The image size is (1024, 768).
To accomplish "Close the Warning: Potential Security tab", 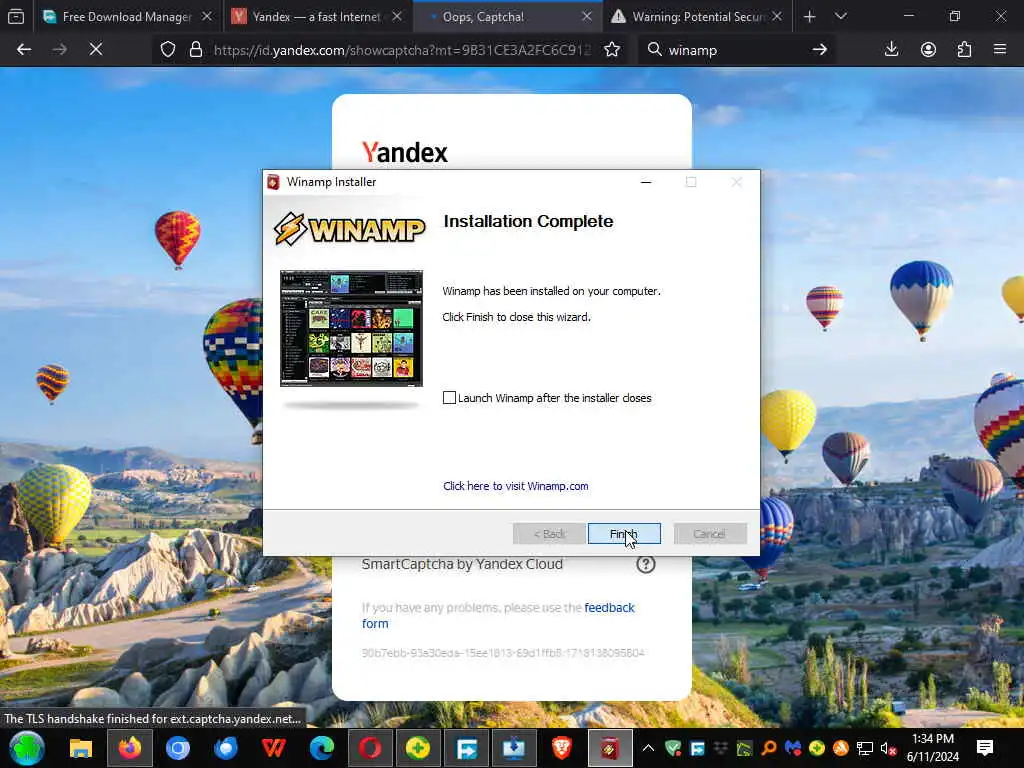I will [777, 16].
